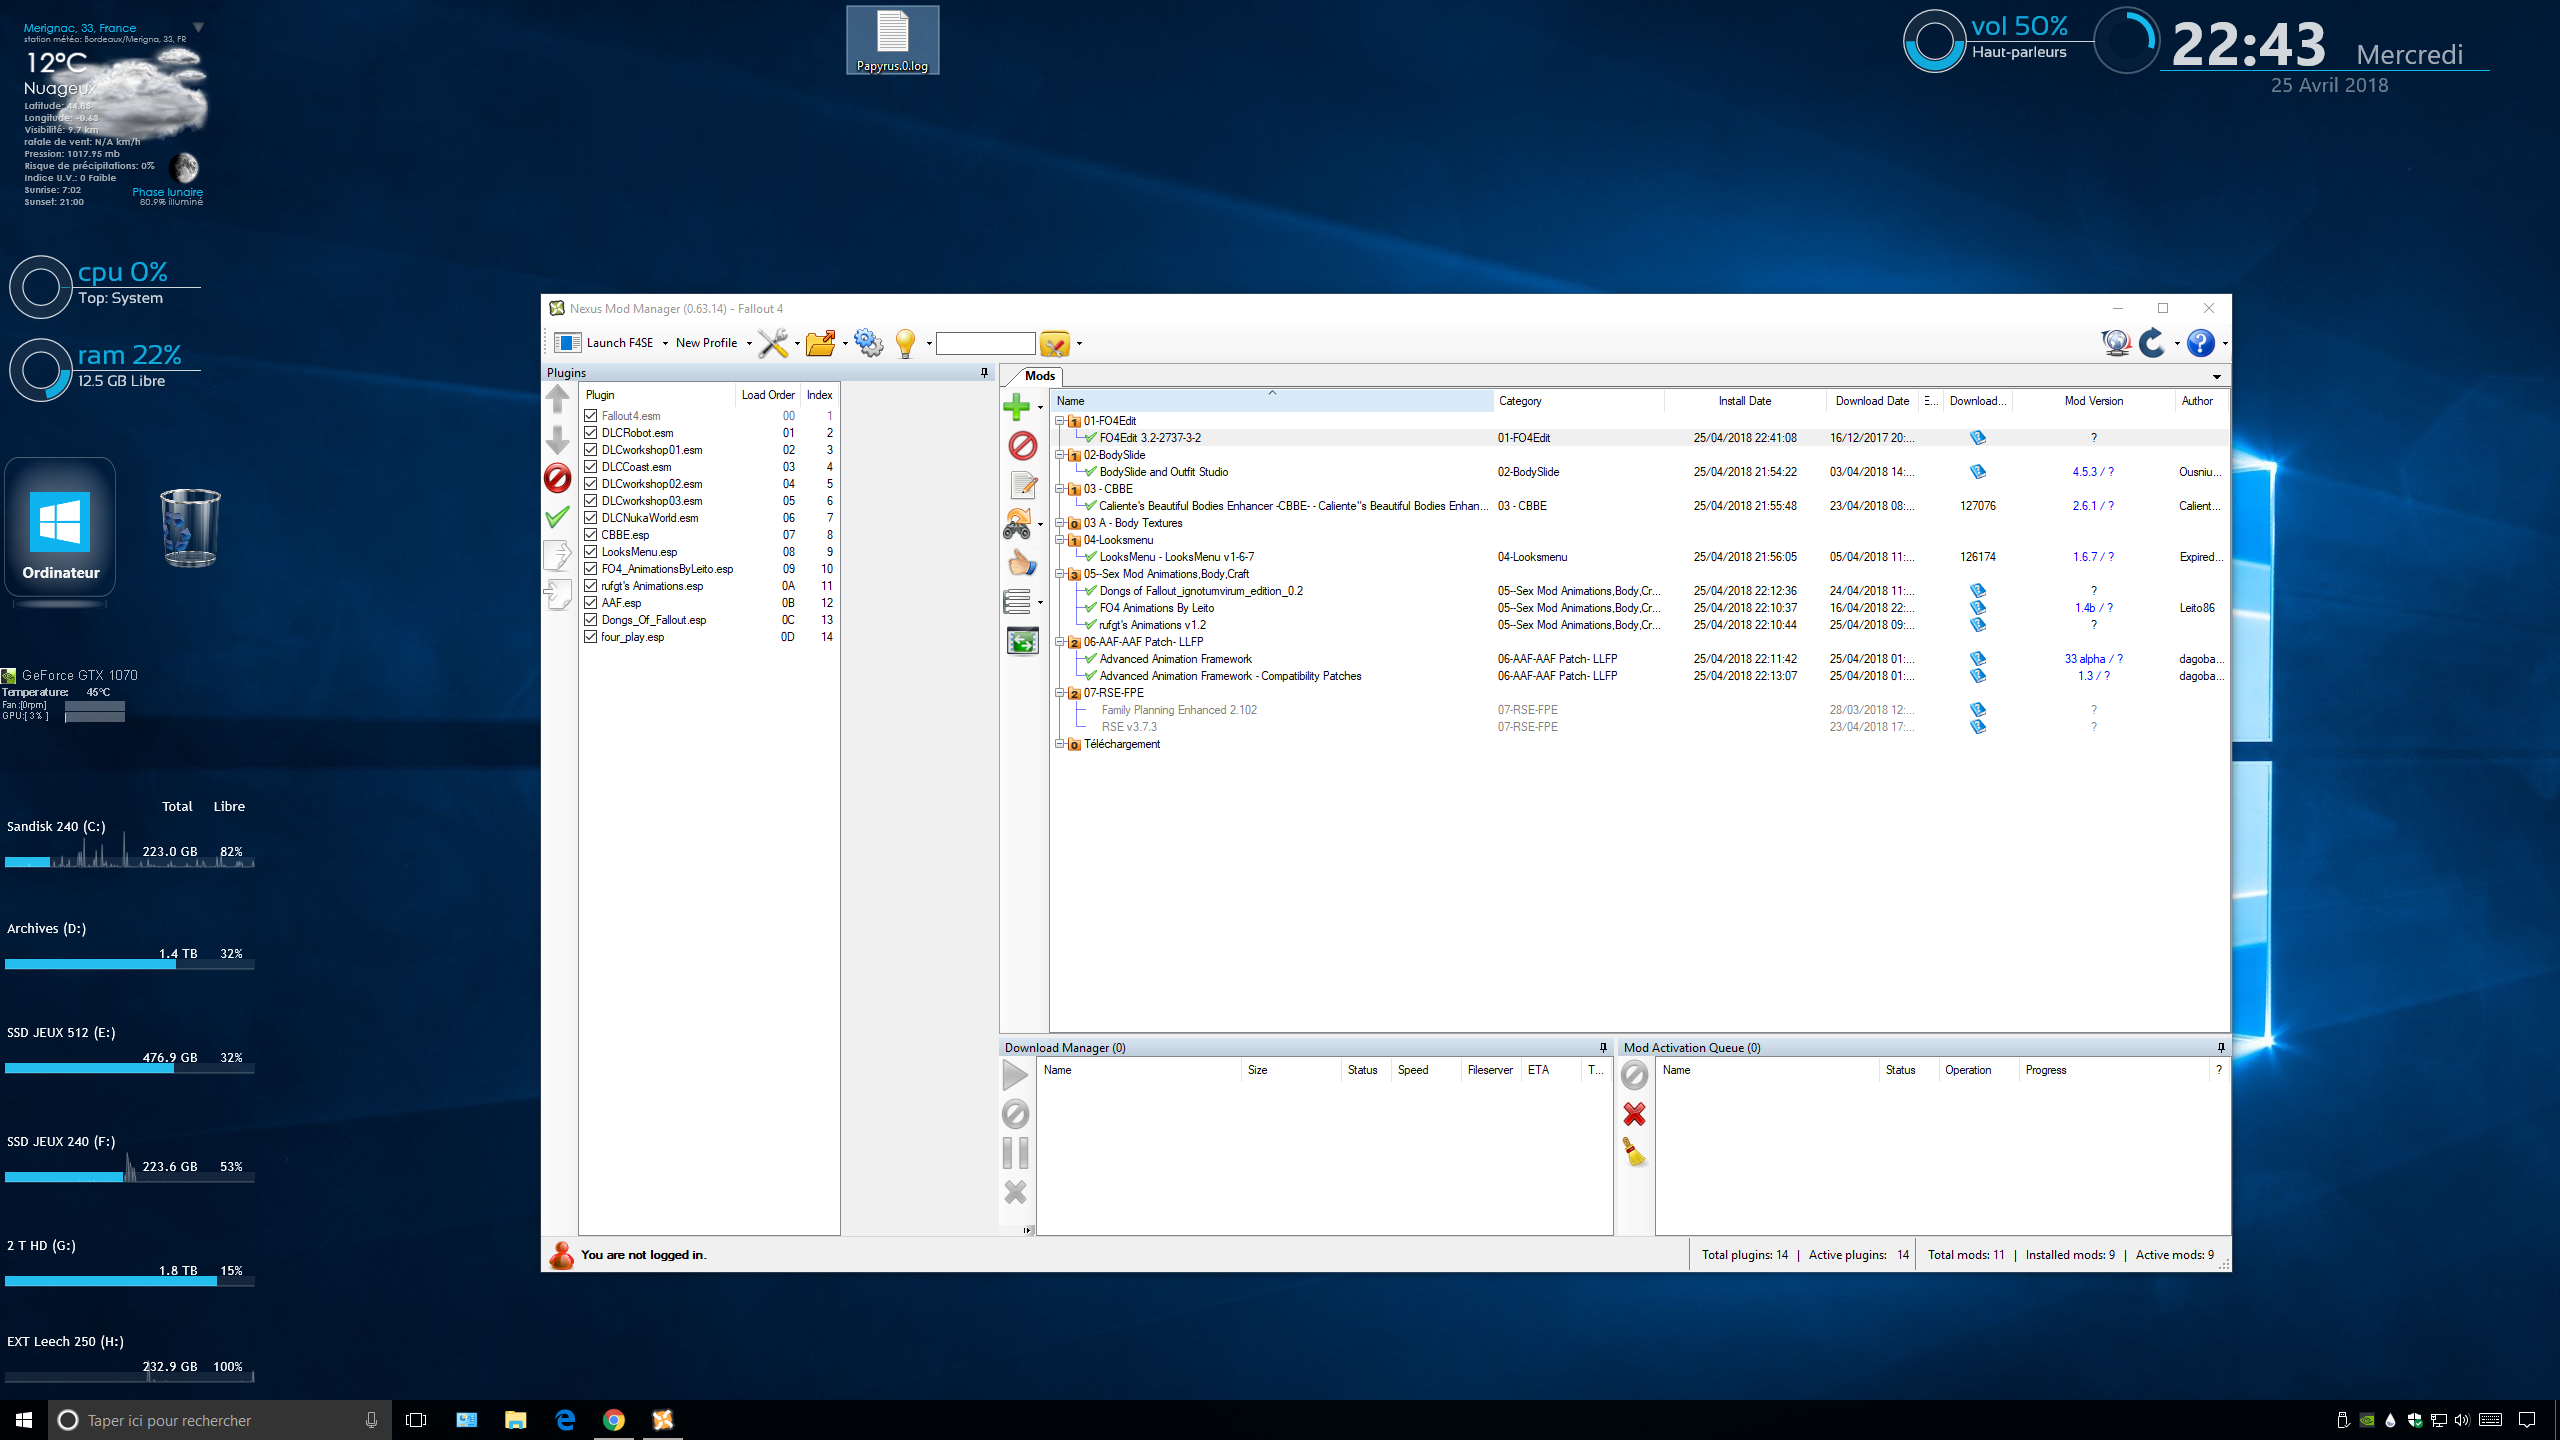Image resolution: width=2560 pixels, height=1440 pixels.
Task: Sort mods by Mod Version column
Action: click(x=2093, y=401)
